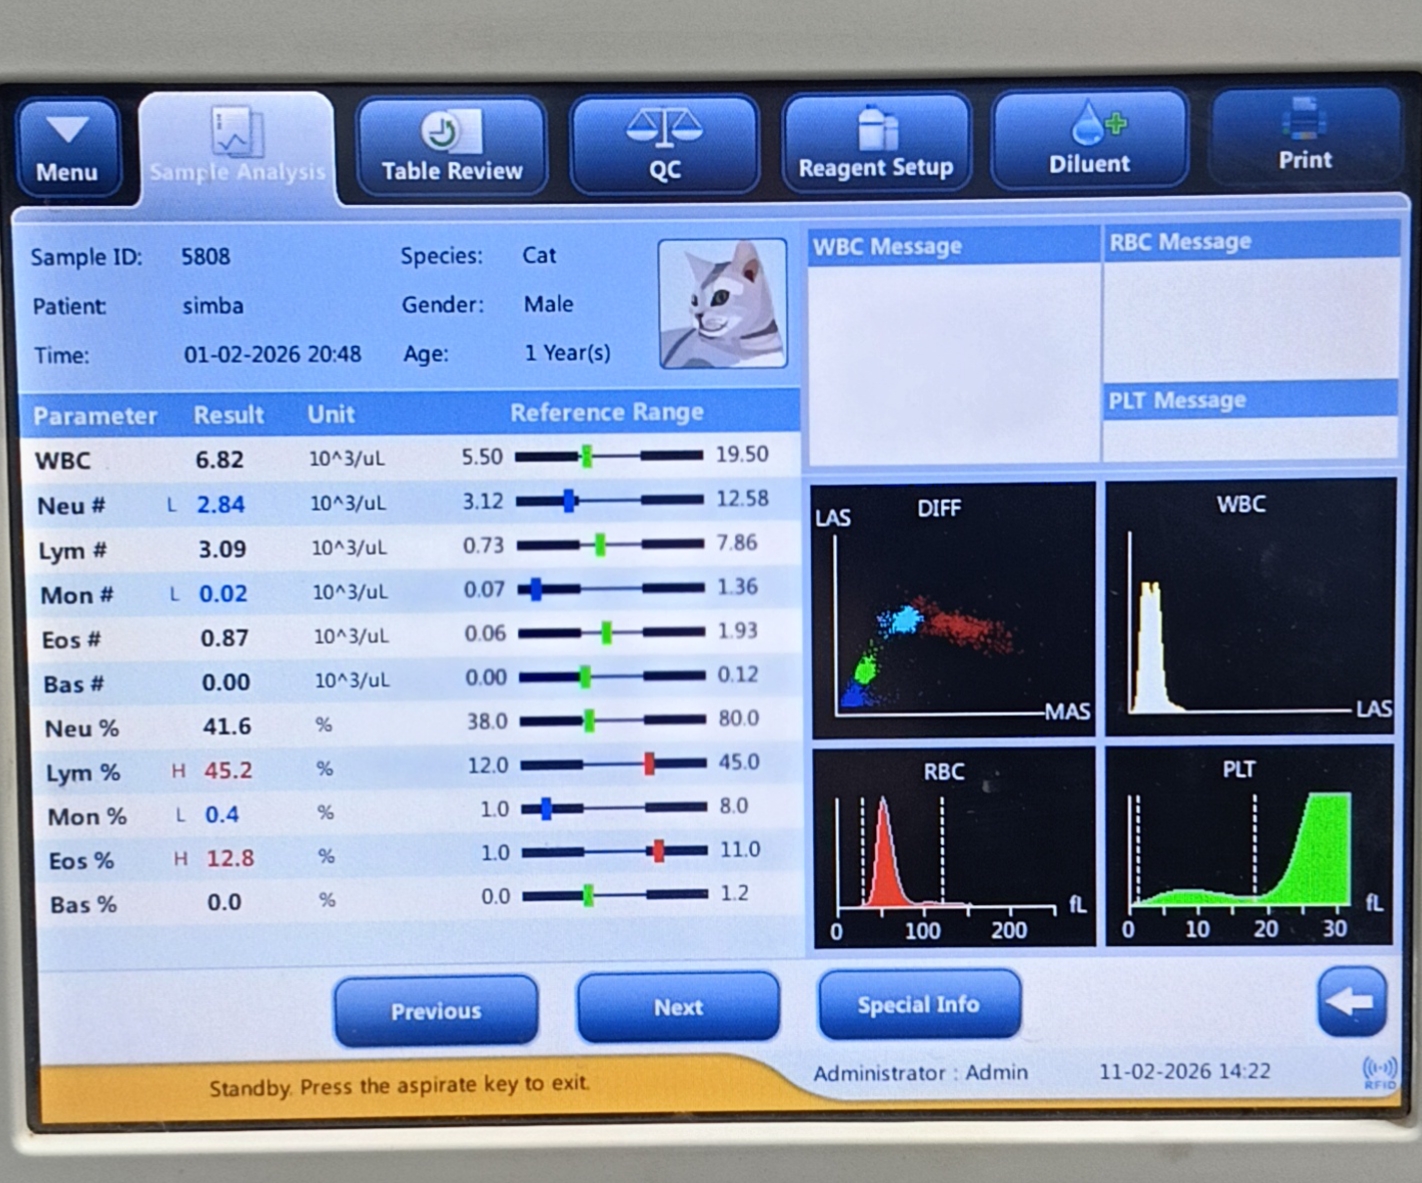
Task: Switch to the Sample Analysis tab
Action: [x=237, y=148]
